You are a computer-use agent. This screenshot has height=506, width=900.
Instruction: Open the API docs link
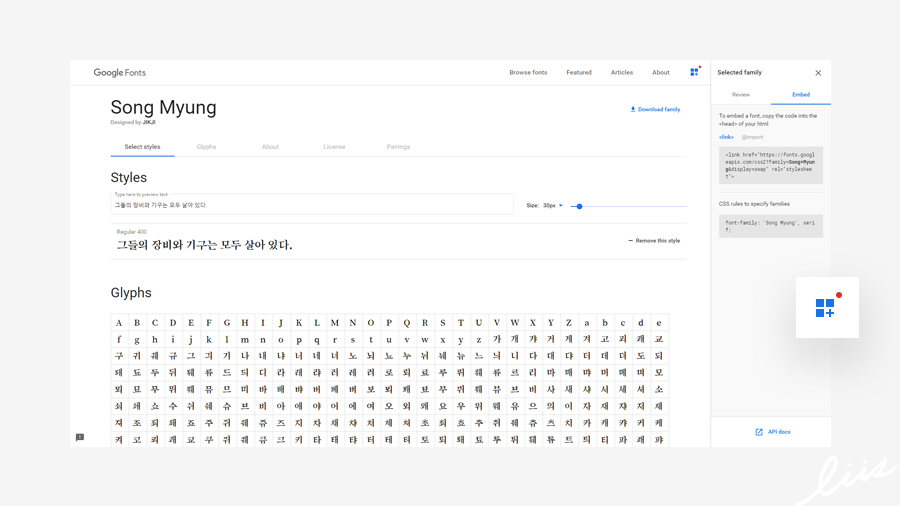pyautogui.click(x=773, y=432)
